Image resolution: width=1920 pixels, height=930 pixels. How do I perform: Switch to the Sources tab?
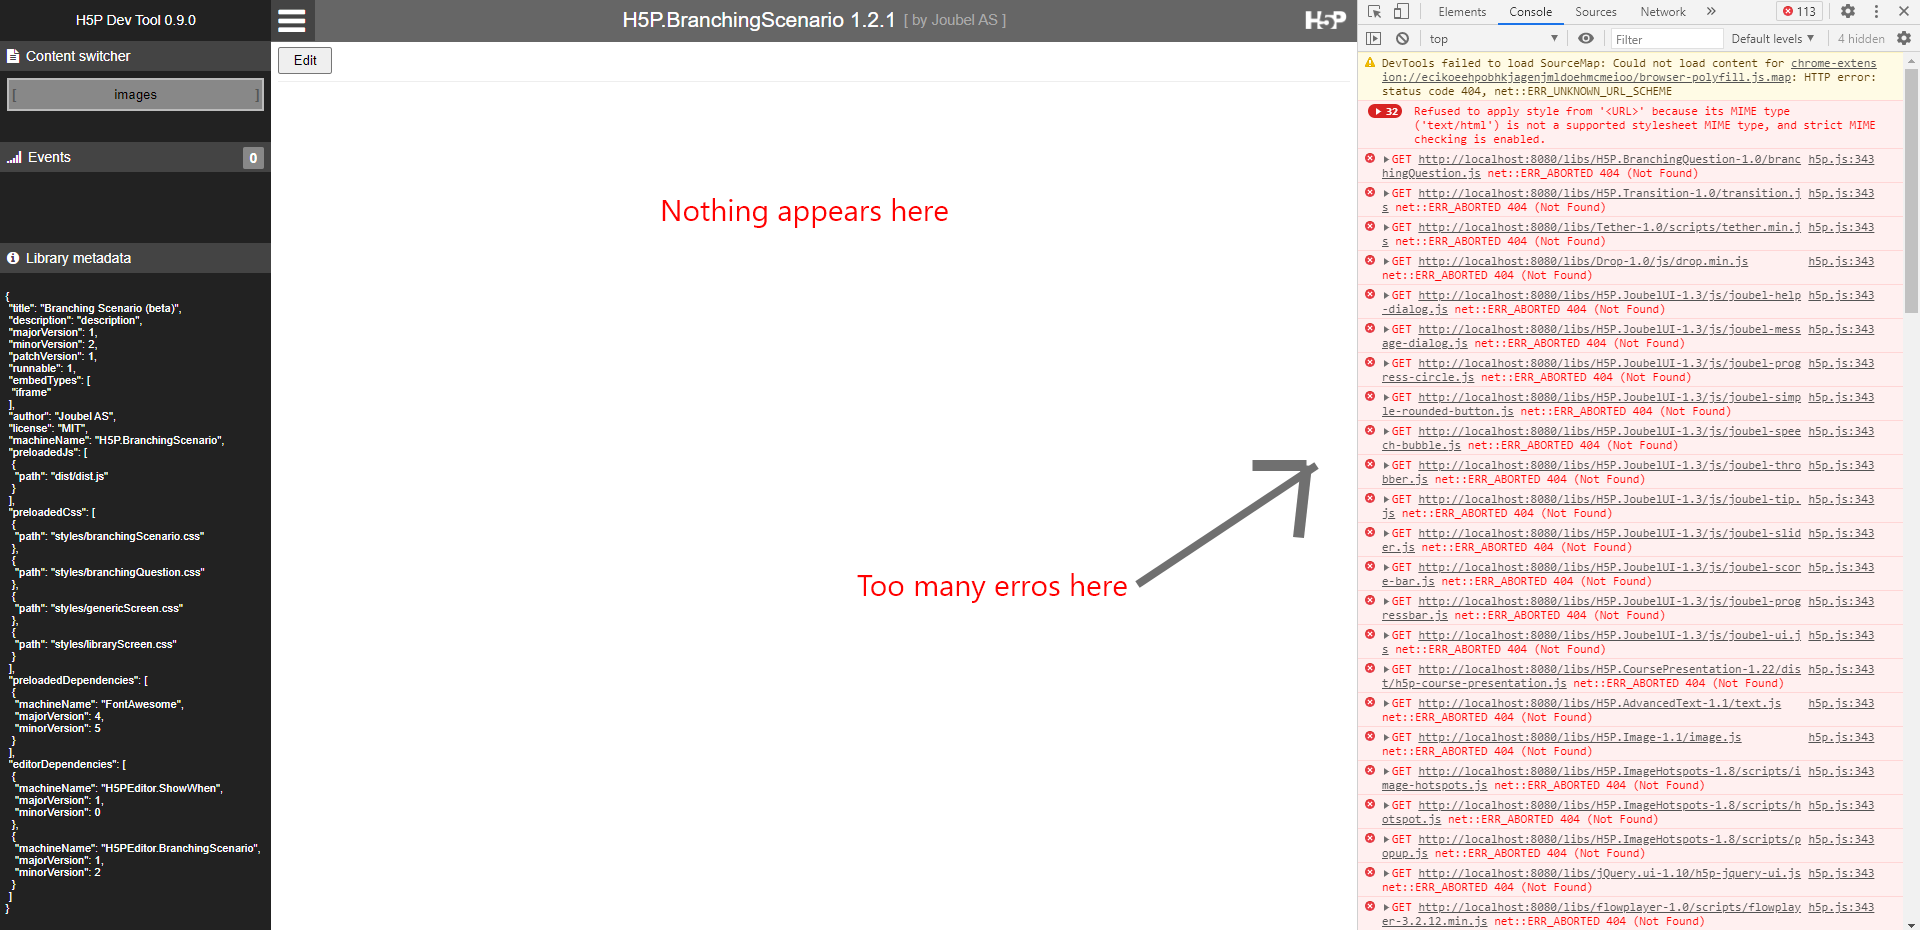point(1595,12)
